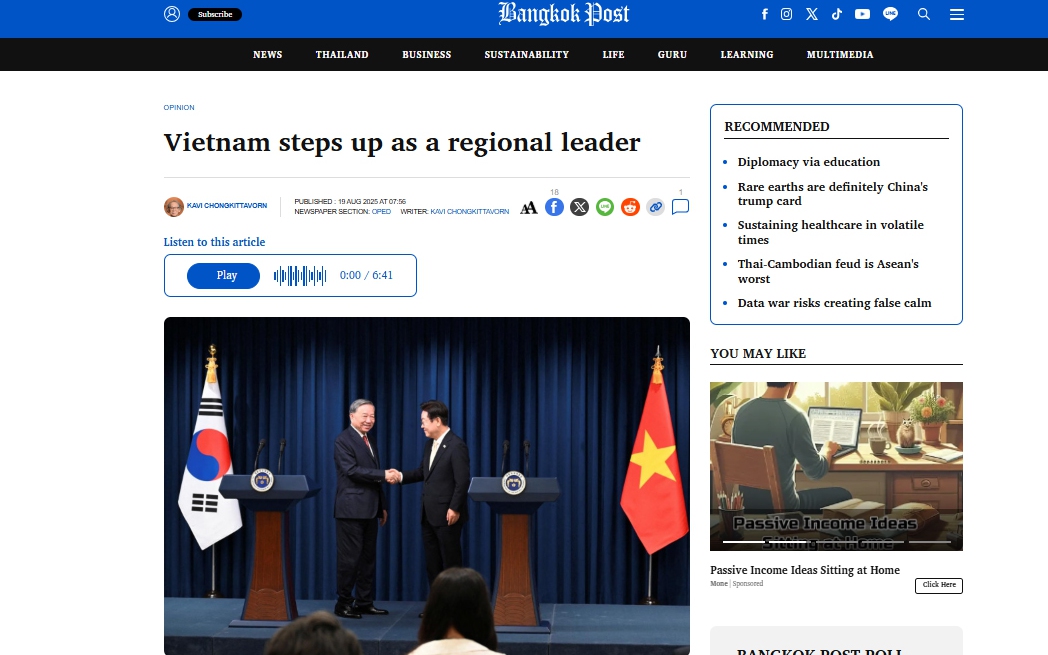Click the search magnifier icon
This screenshot has width=1048, height=655.
[x=924, y=14]
